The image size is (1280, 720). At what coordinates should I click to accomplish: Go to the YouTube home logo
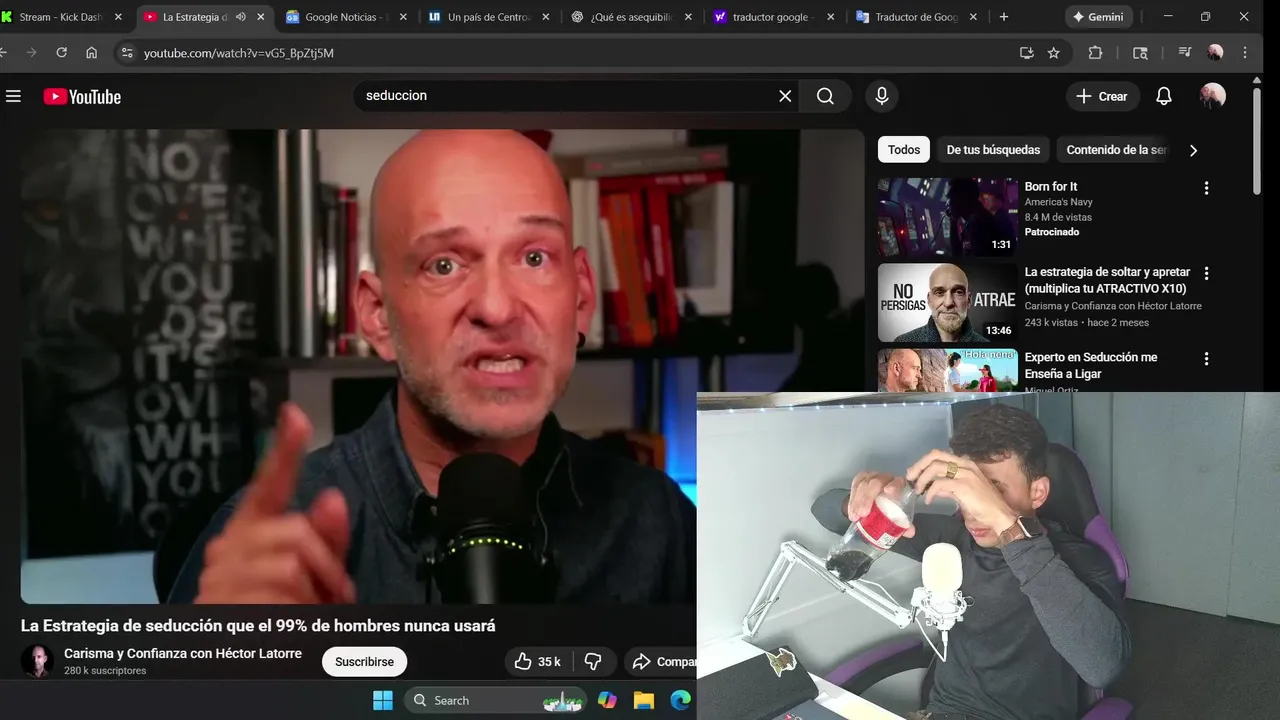[82, 96]
